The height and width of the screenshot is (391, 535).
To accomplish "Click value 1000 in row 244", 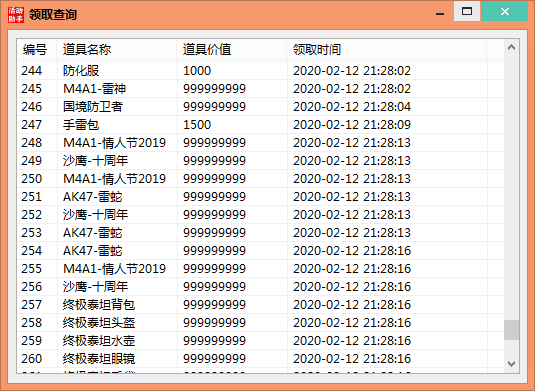I will [x=197, y=71].
